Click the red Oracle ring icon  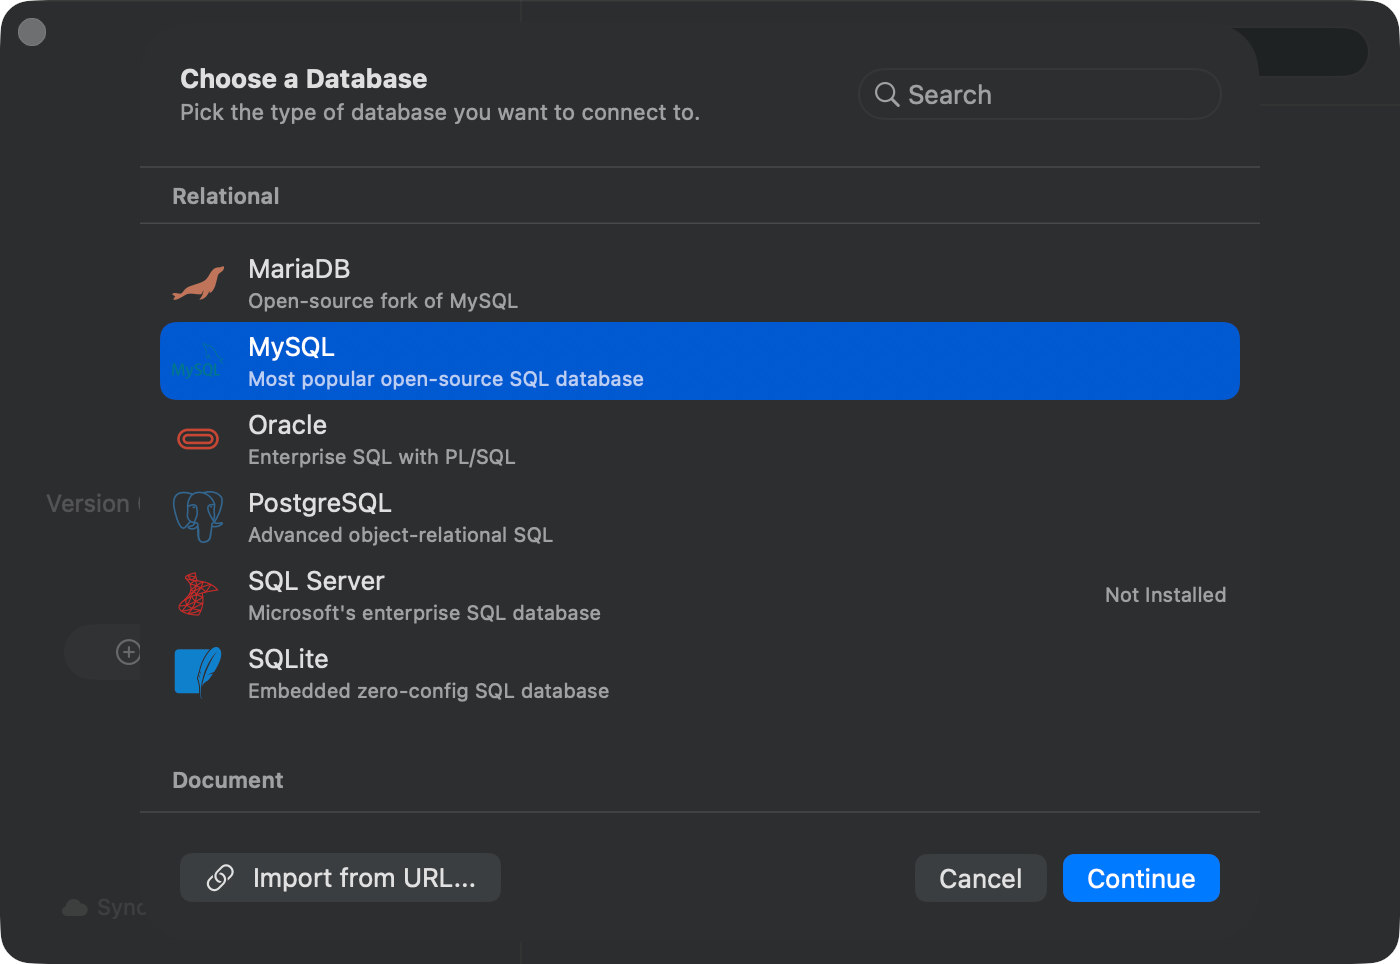(198, 439)
